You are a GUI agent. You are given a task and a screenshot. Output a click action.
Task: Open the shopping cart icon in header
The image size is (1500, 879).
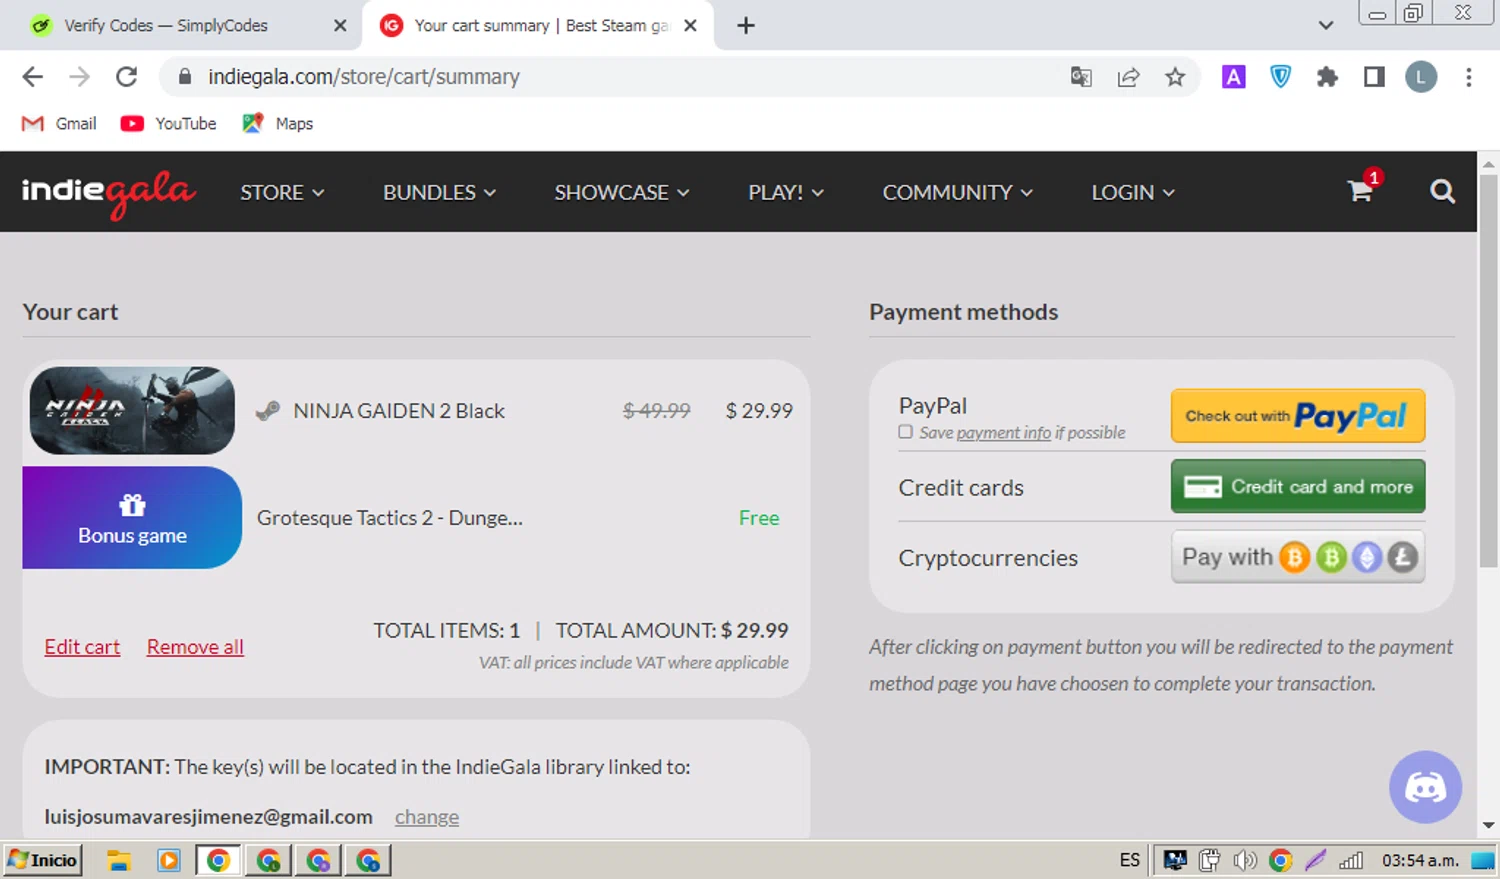click(1361, 190)
